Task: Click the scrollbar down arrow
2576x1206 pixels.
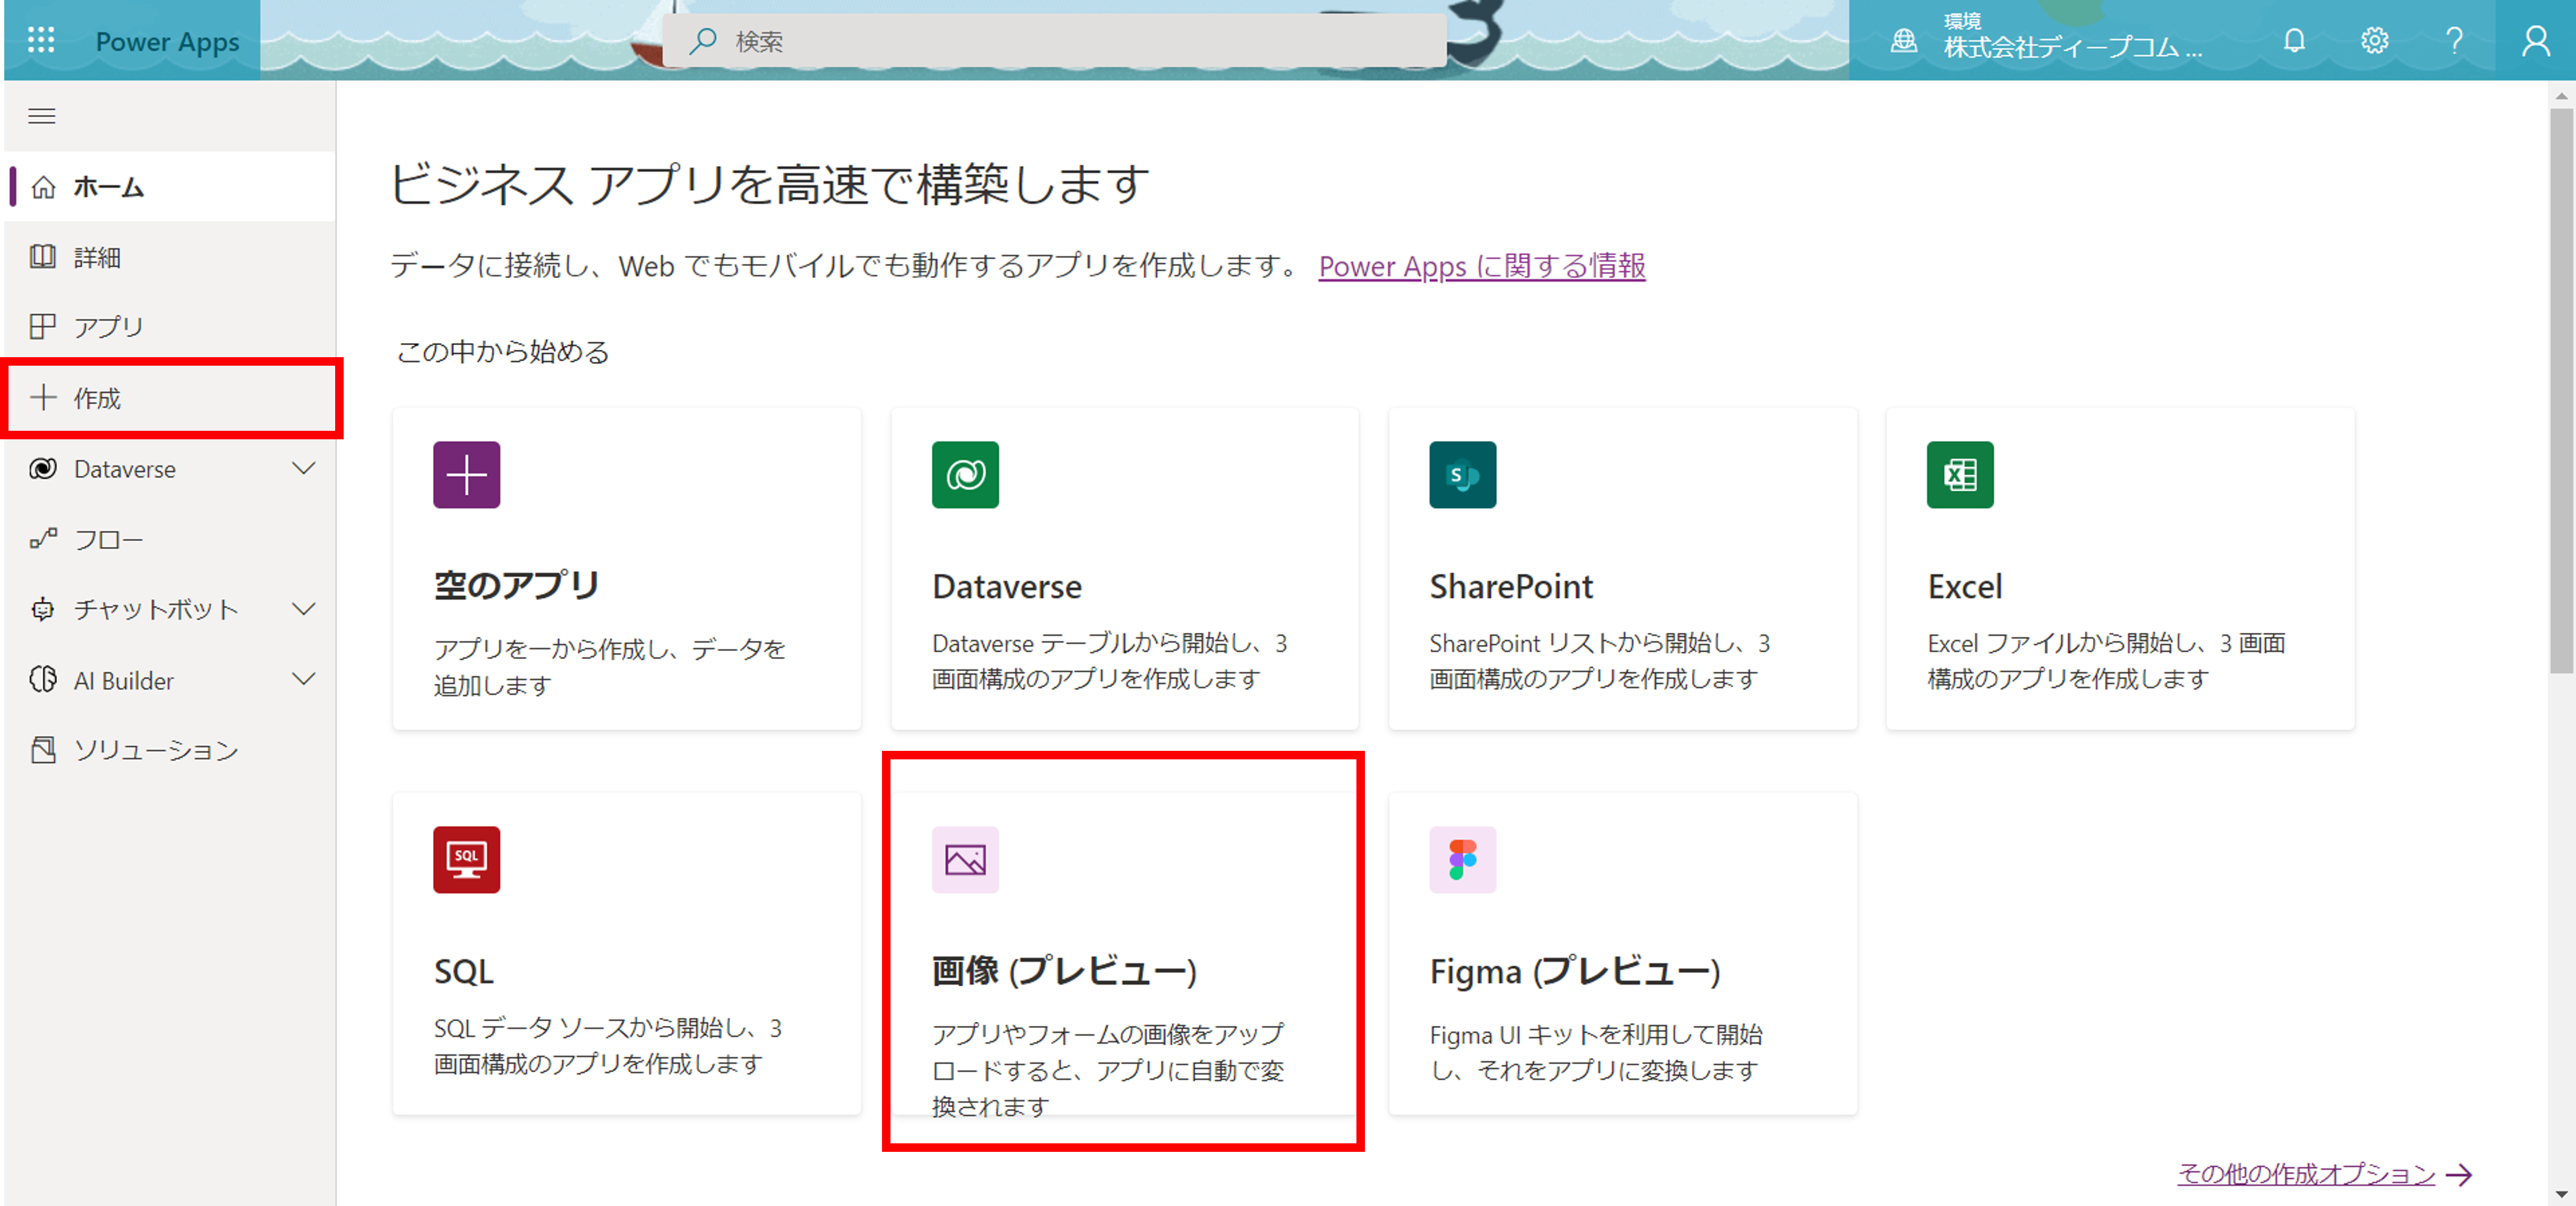Action: click(x=2560, y=1194)
